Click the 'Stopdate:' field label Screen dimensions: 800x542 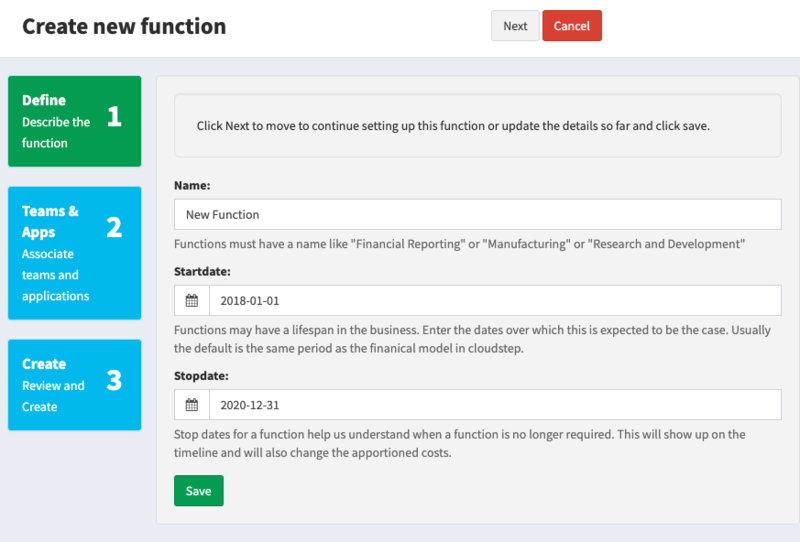coord(201,376)
